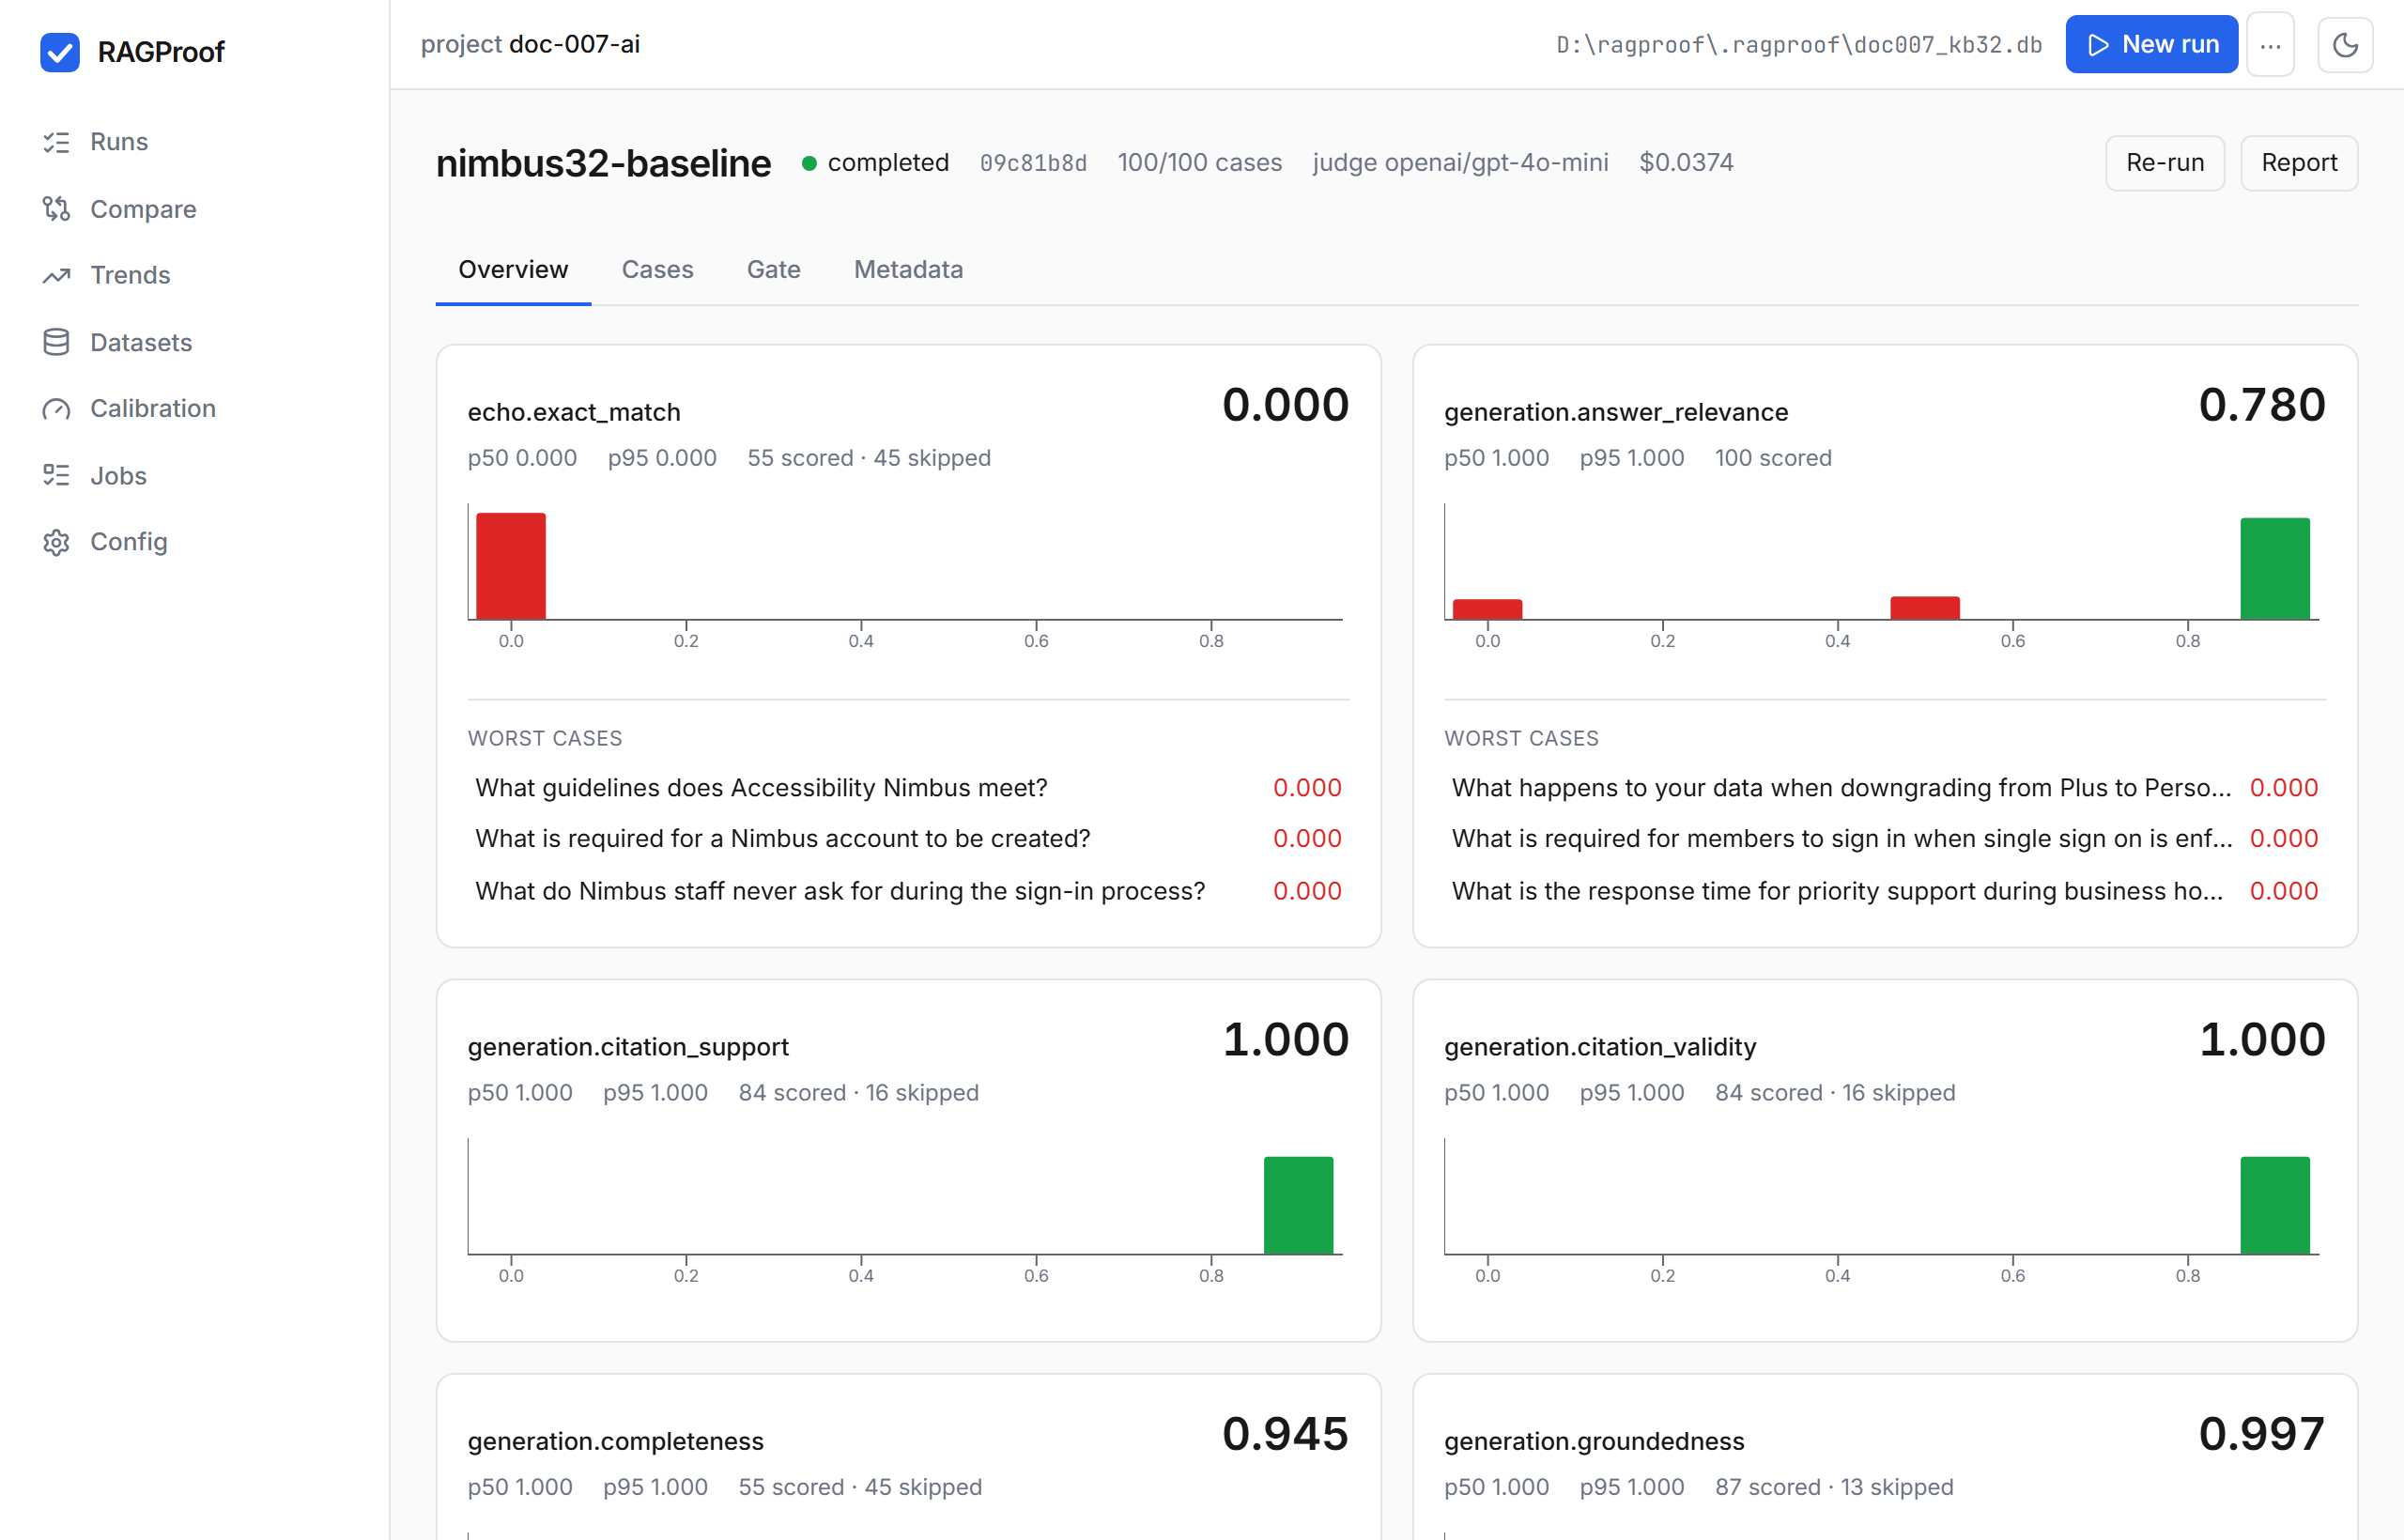Image resolution: width=2404 pixels, height=1540 pixels.
Task: Open the Config gear icon
Action: 56,542
